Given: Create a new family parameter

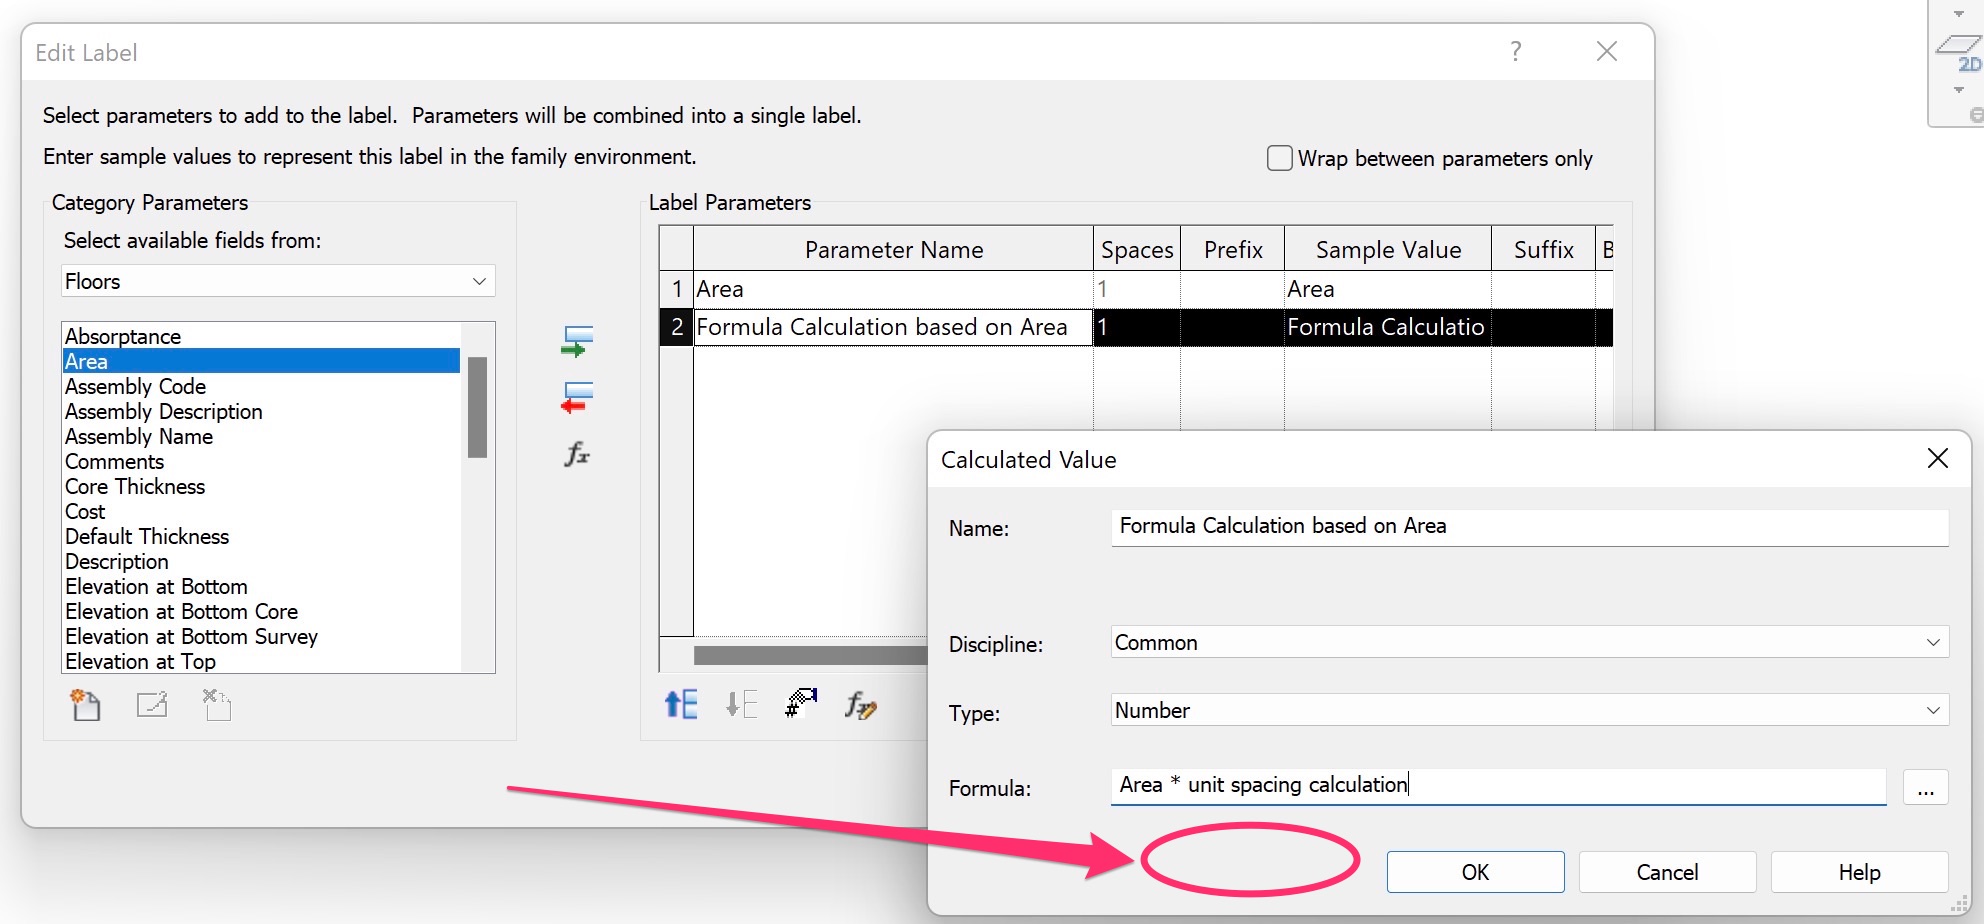Looking at the screenshot, I should click(x=86, y=705).
